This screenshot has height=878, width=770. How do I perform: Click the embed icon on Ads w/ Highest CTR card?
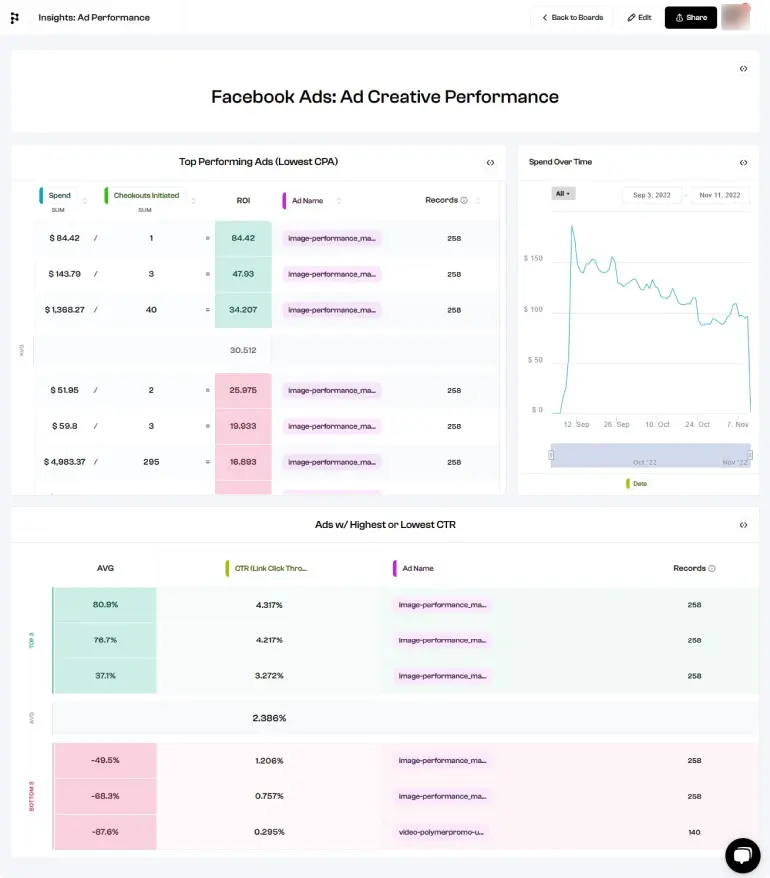pos(743,523)
